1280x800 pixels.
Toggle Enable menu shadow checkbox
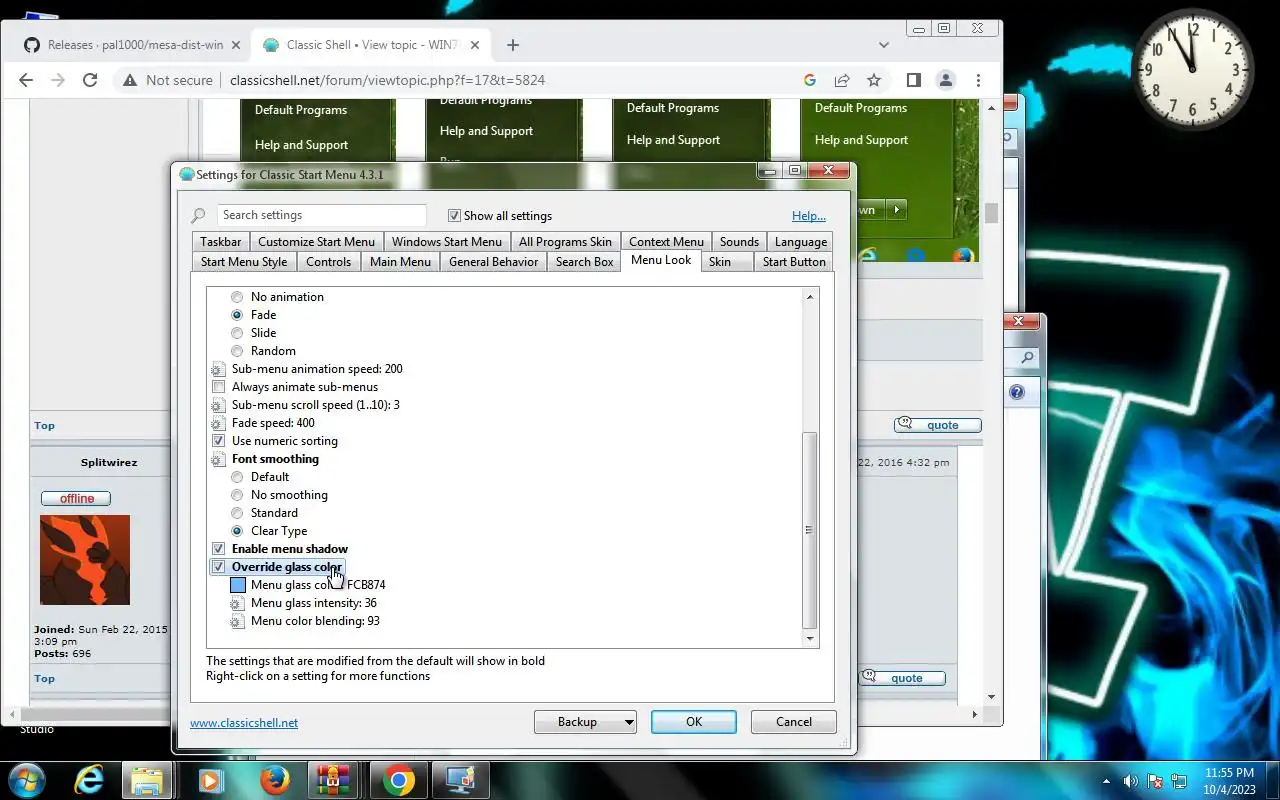tap(218, 549)
